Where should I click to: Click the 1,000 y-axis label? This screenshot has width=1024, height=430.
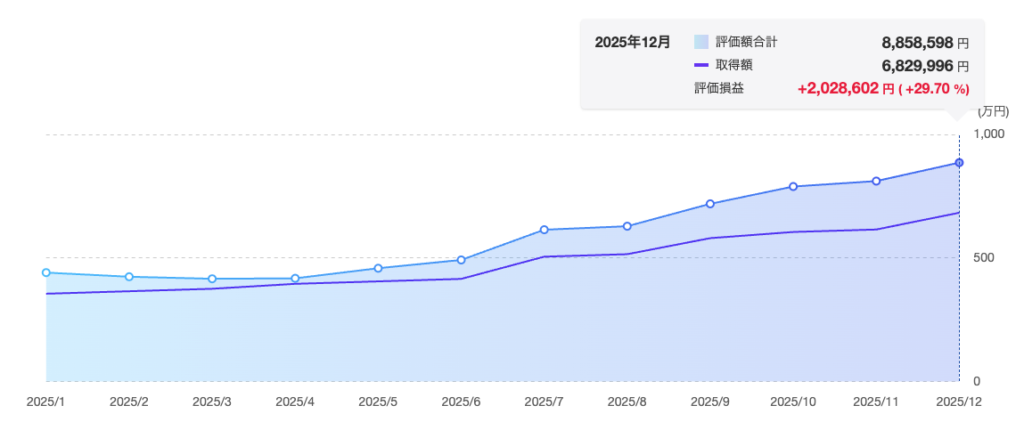point(987,133)
